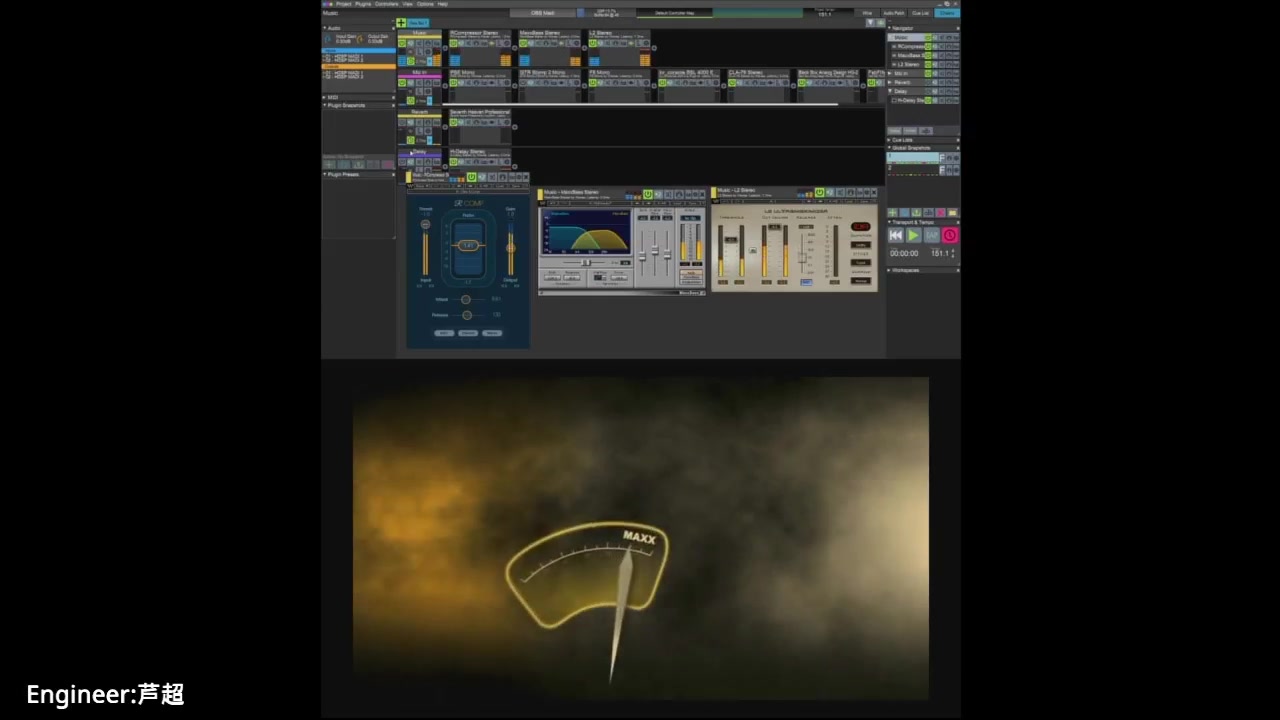This screenshot has width=1280, height=720.
Task: Adjust RCompressor Gain slider
Action: [511, 248]
